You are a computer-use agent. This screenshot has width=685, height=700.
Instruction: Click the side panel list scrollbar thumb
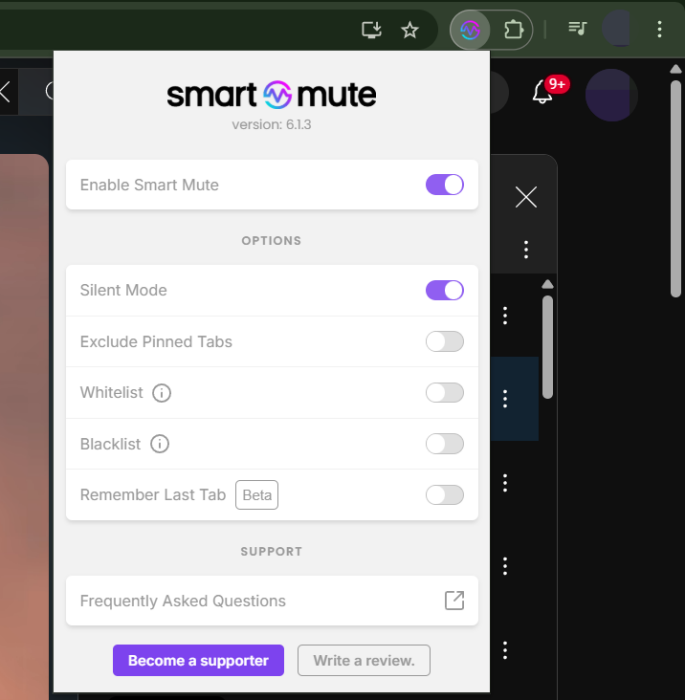tap(547, 347)
